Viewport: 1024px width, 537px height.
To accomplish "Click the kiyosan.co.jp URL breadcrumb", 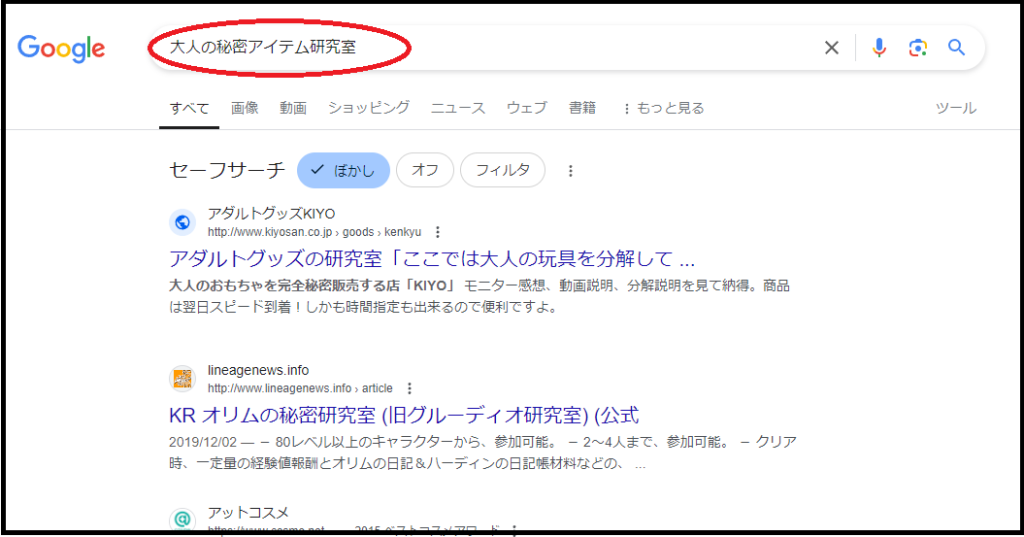I will click(314, 232).
